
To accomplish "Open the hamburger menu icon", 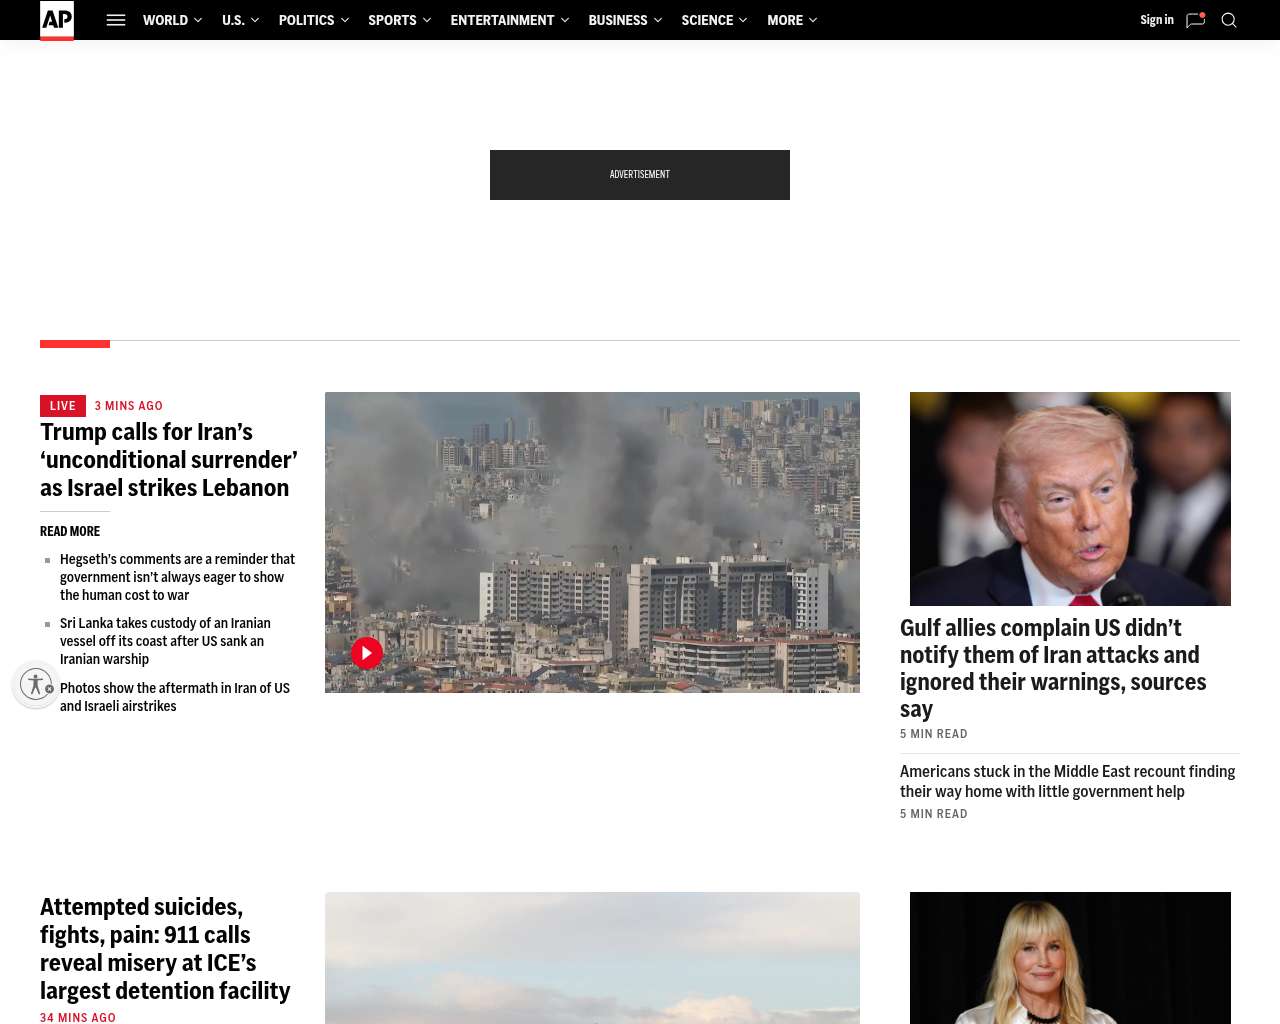I will (x=116, y=20).
